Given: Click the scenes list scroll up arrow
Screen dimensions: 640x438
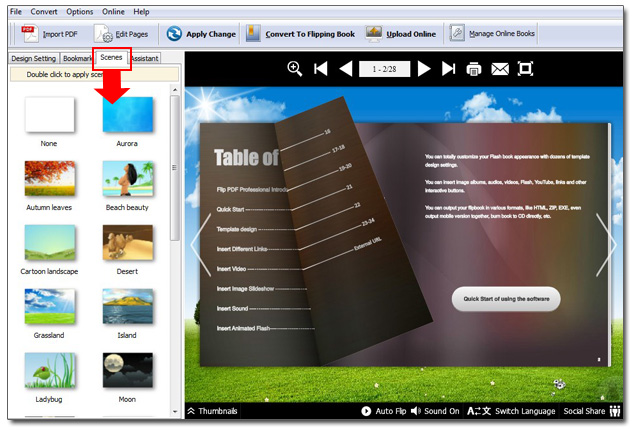Looking at the screenshot, I should point(175,89).
